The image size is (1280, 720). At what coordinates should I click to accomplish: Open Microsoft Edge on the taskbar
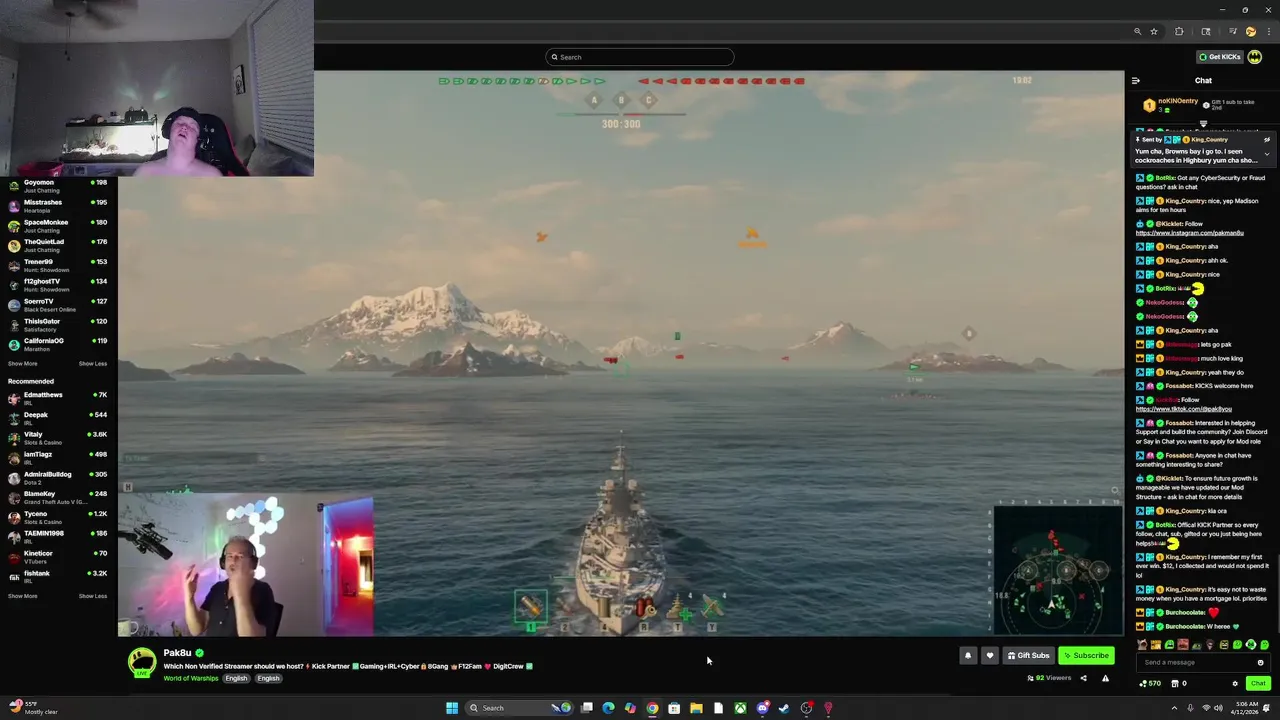click(608, 708)
